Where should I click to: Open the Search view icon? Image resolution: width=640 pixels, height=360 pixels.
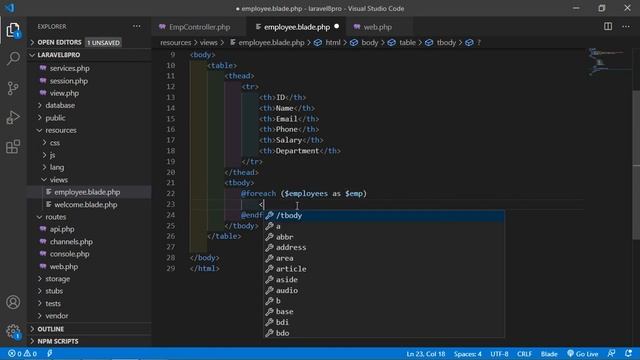click(x=13, y=58)
